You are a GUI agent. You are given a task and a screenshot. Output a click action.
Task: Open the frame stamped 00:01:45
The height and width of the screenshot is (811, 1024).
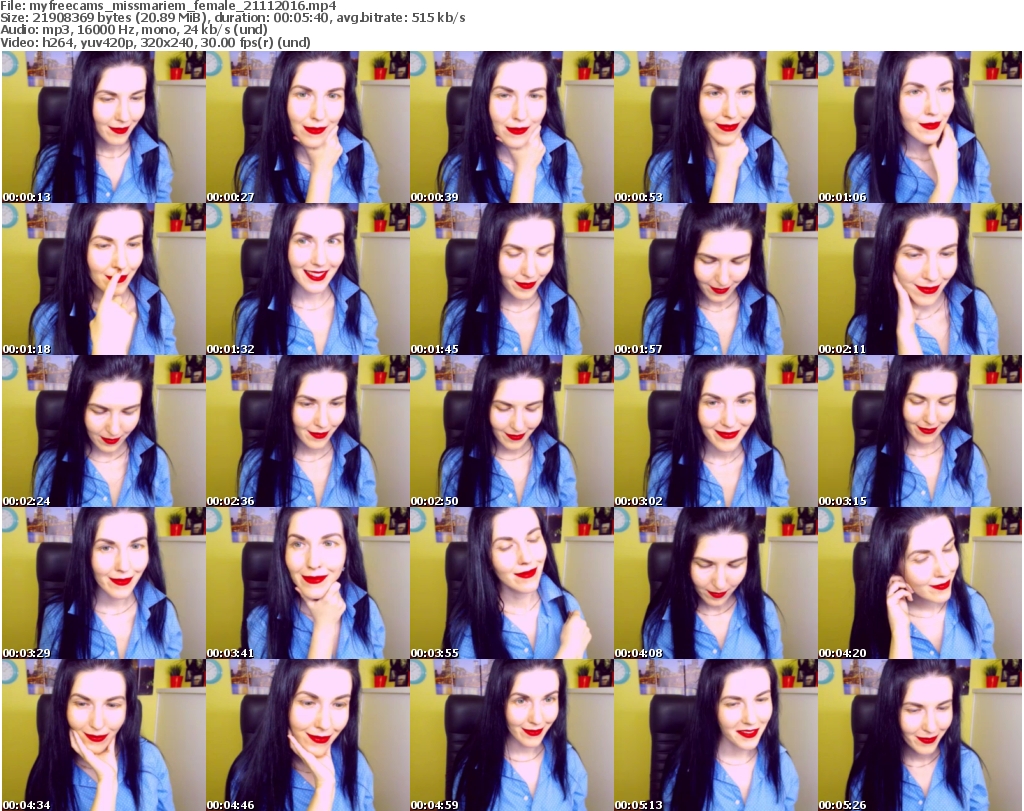point(511,279)
